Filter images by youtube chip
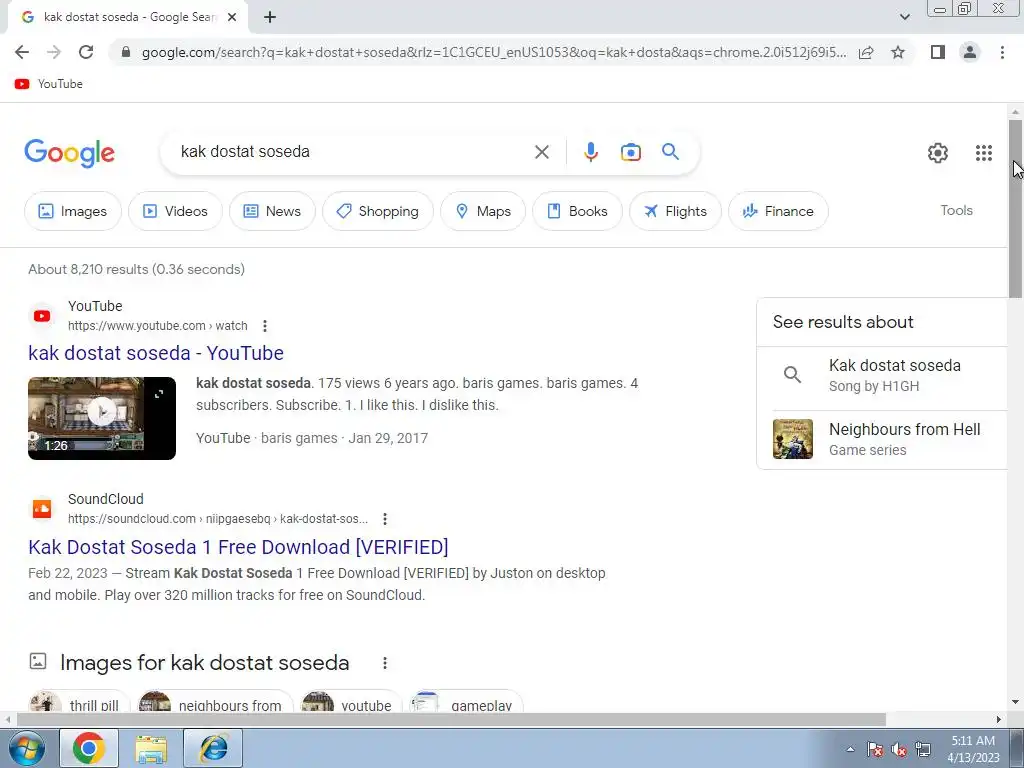This screenshot has width=1024, height=768. 351,703
